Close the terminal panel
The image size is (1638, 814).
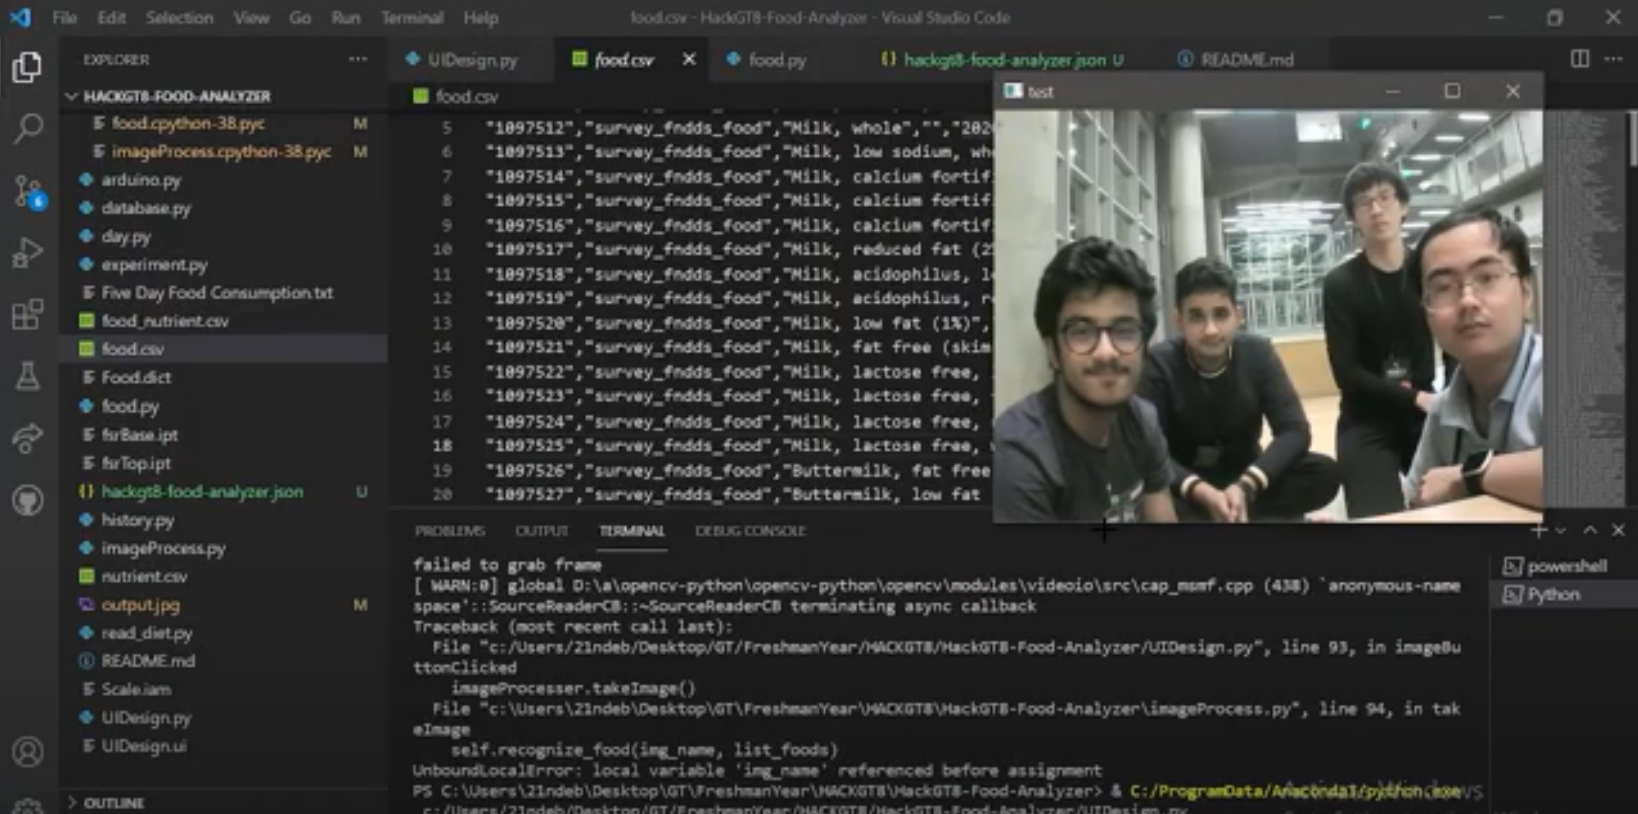[1618, 530]
